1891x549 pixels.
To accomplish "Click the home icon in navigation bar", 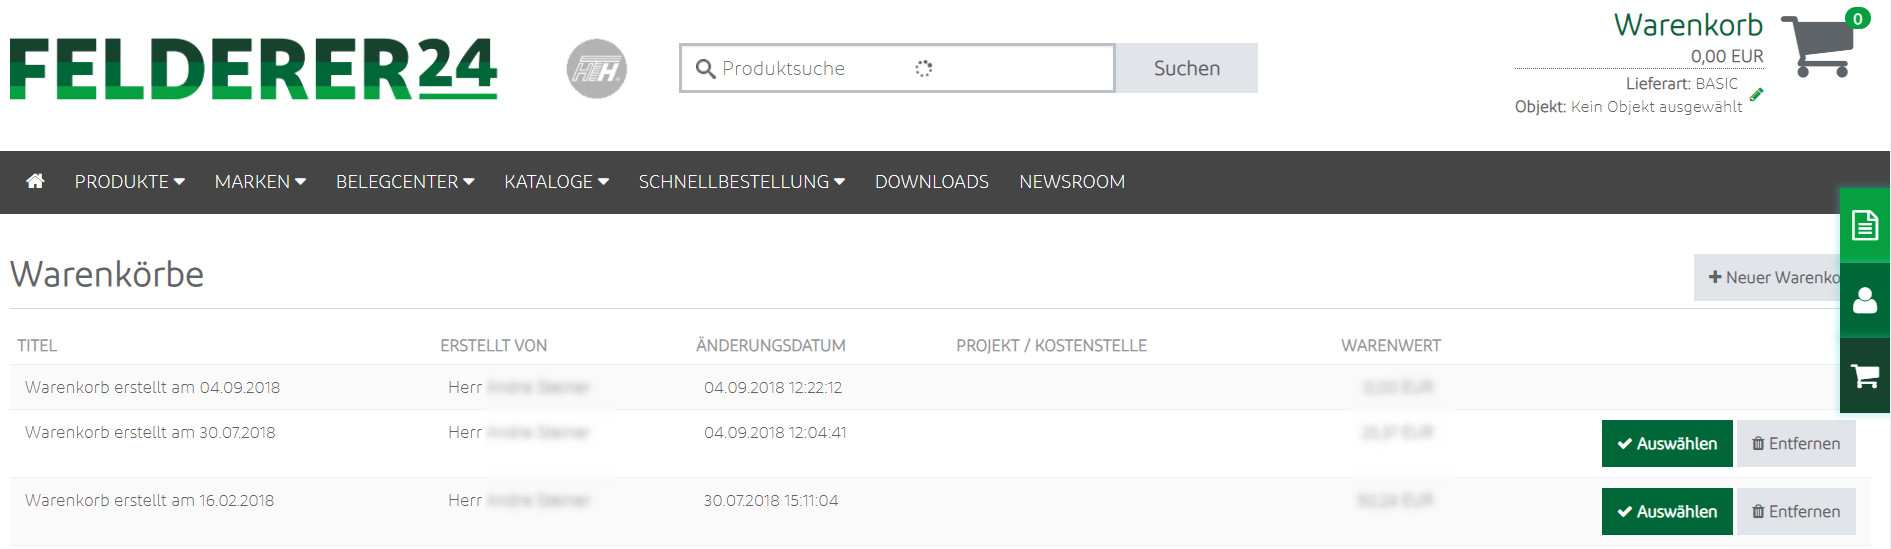I will tap(35, 181).
